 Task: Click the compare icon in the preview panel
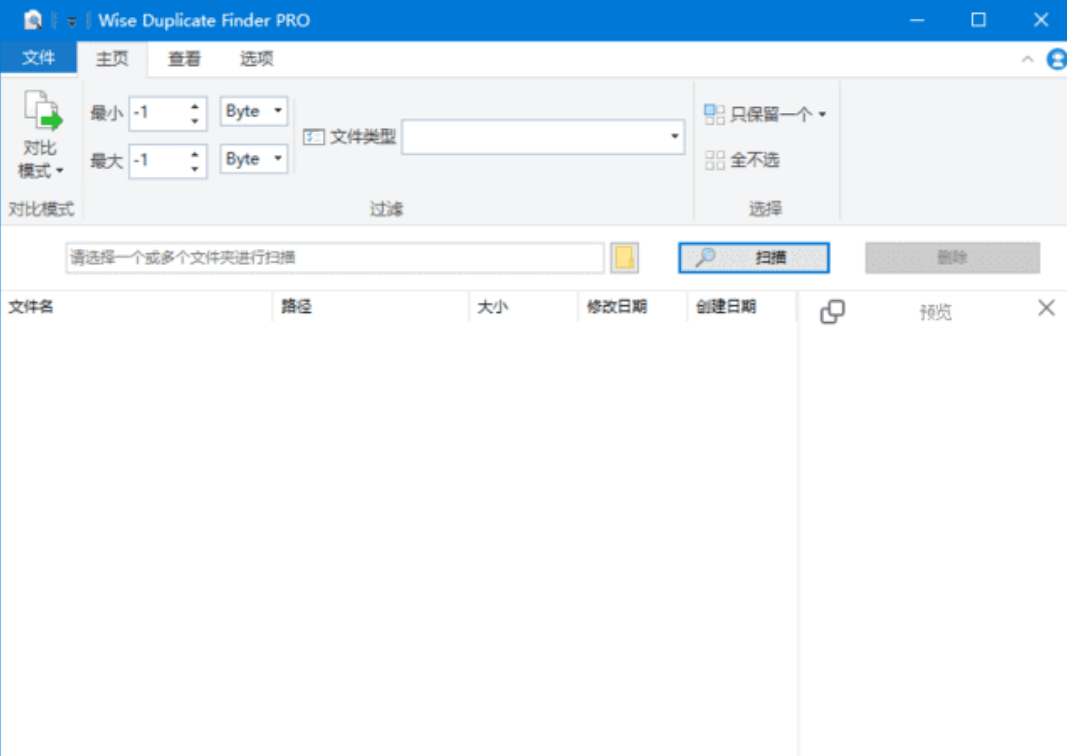click(x=831, y=311)
